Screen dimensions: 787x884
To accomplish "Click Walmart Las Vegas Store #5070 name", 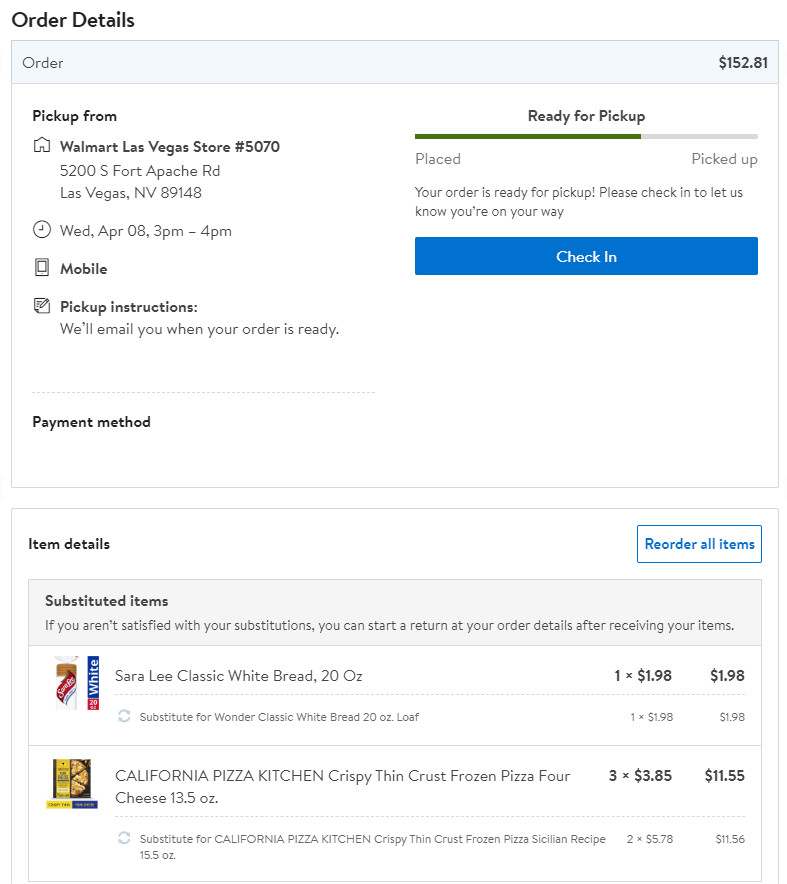I will tap(170, 147).
